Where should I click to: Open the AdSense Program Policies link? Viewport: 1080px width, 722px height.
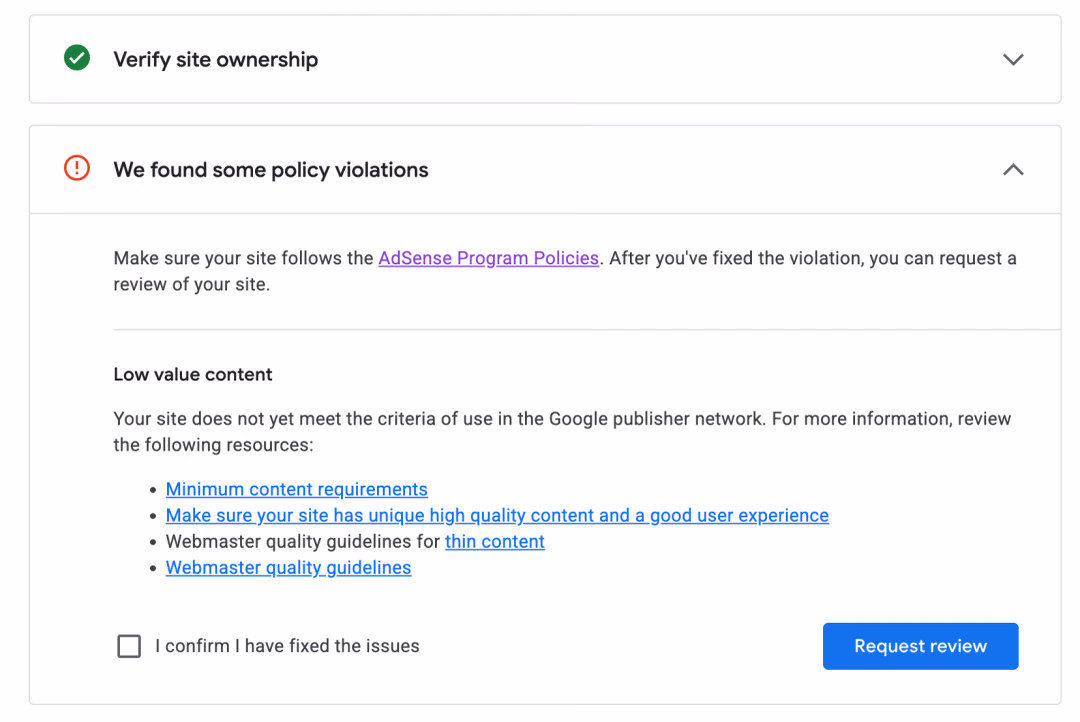(x=488, y=258)
